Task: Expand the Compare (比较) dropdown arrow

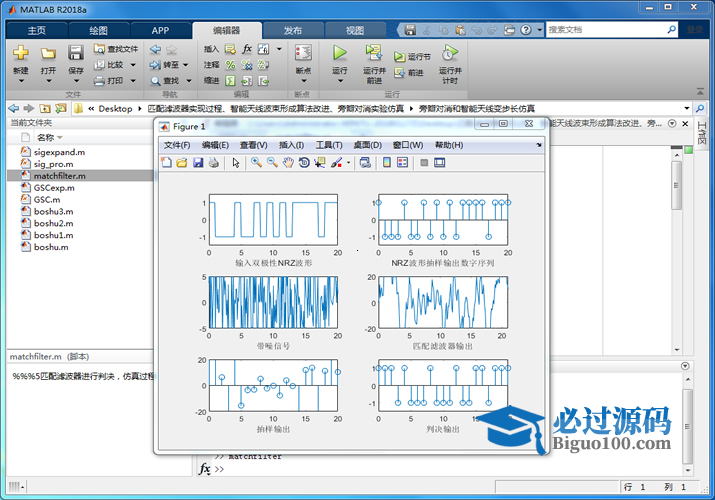Action: click(x=133, y=65)
